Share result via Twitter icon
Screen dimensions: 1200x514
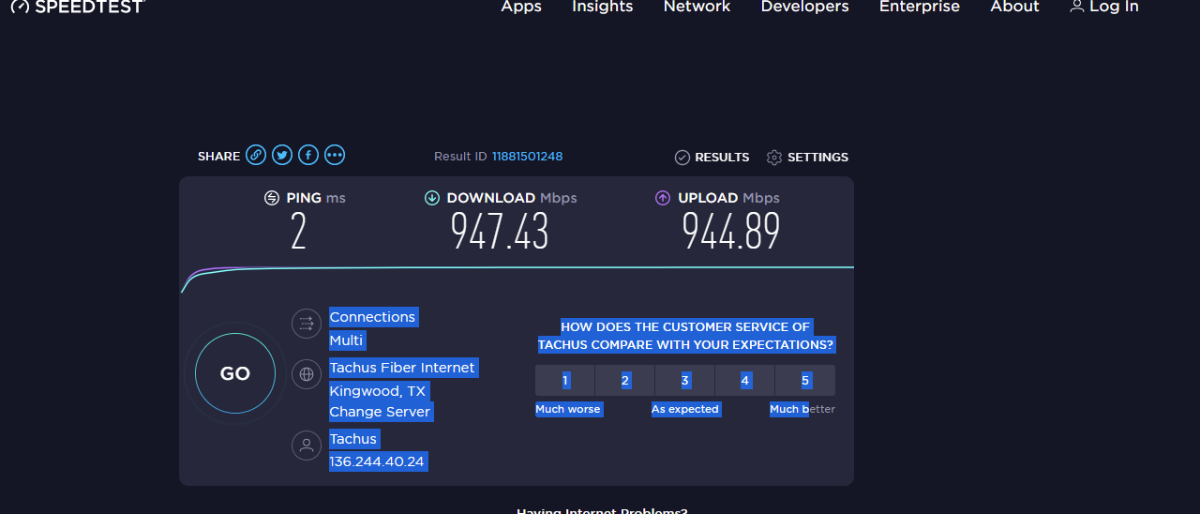click(x=282, y=155)
